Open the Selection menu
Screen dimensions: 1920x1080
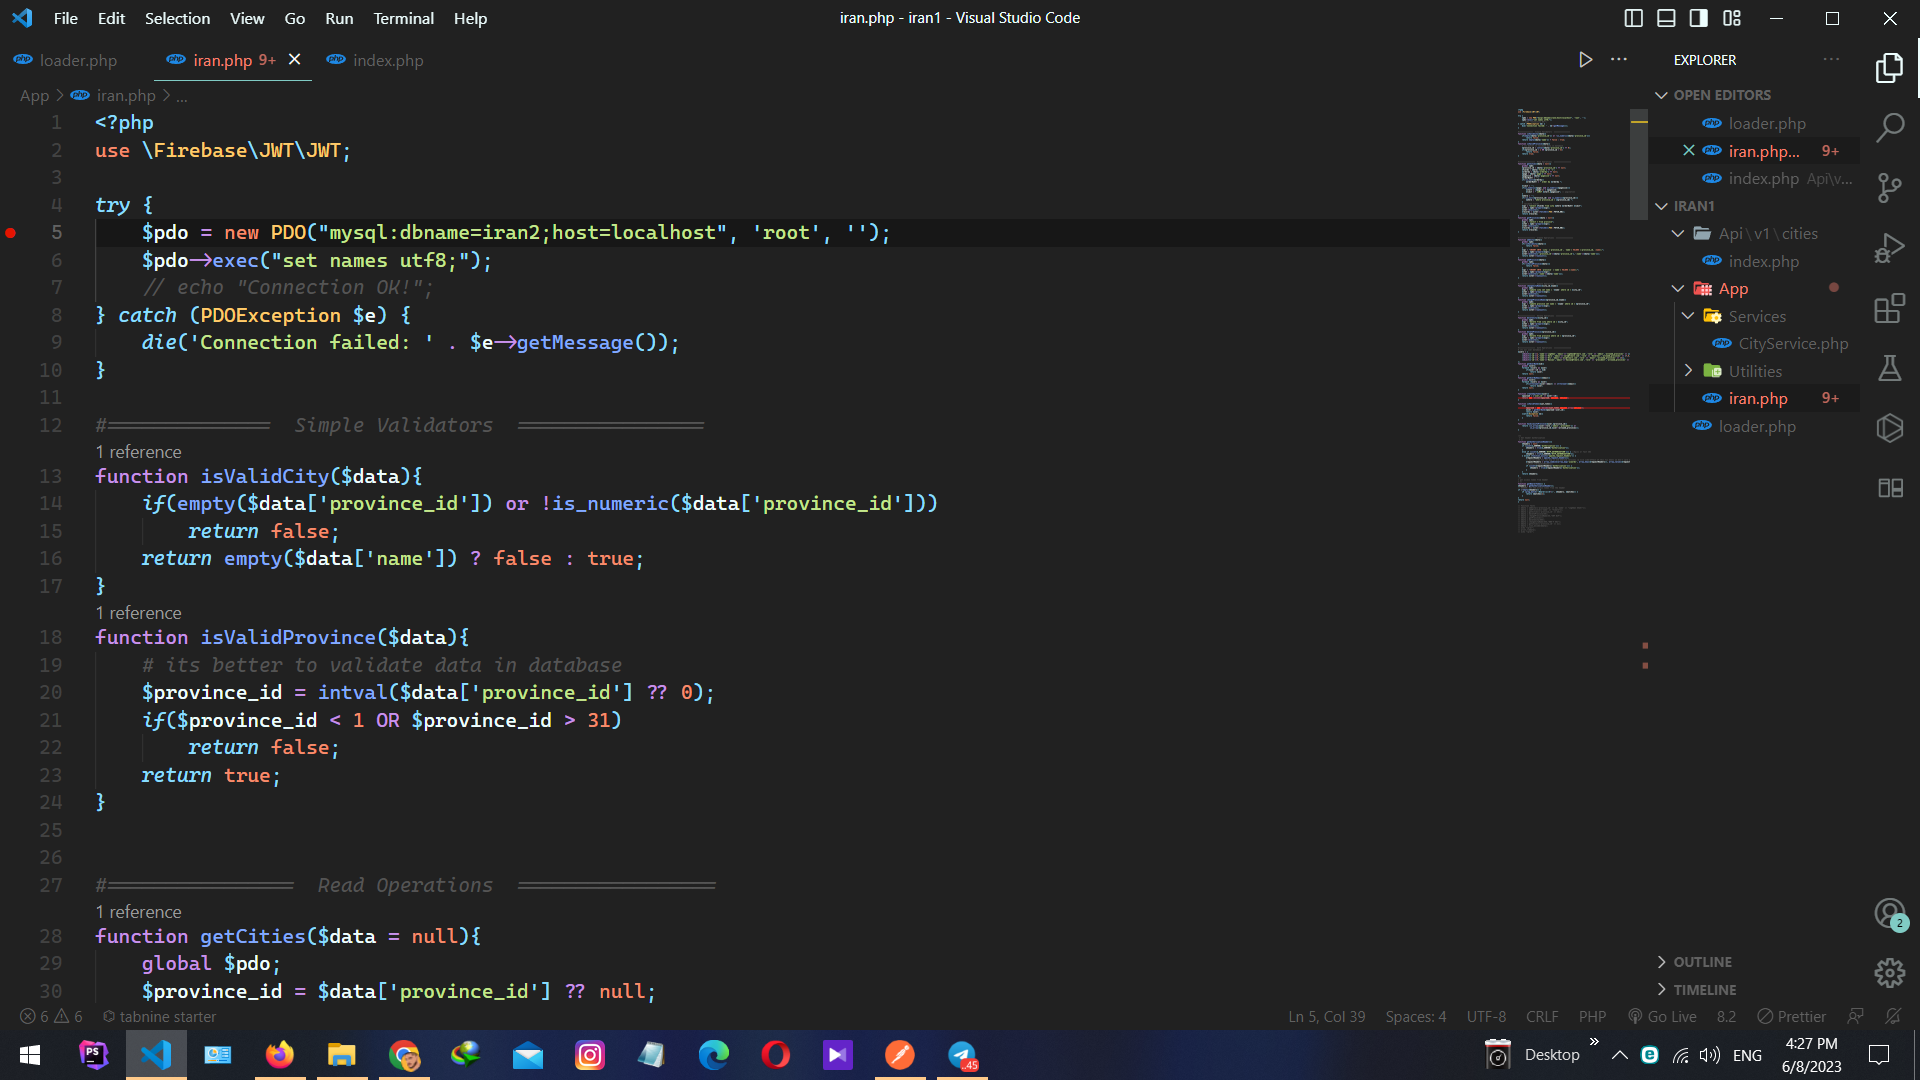[177, 18]
